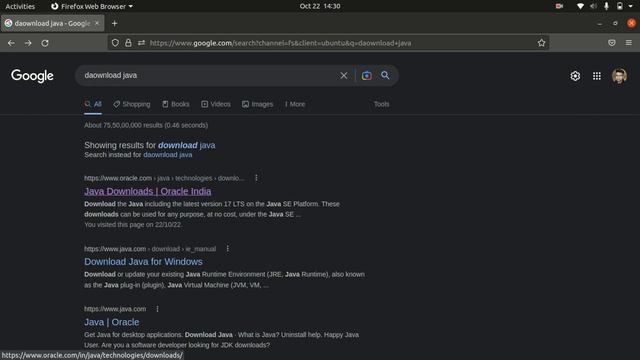
Task: Save page to Pocket
Action: click(611, 43)
